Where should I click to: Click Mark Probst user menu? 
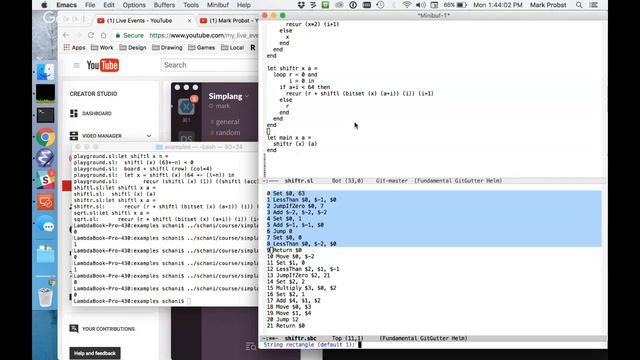[x=548, y=5]
